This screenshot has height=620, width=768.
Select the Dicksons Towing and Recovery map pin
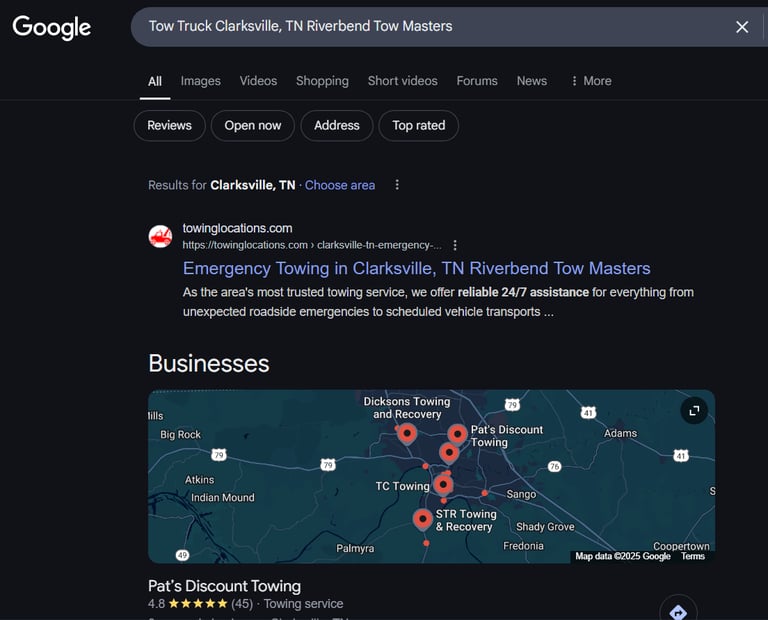tap(407, 433)
